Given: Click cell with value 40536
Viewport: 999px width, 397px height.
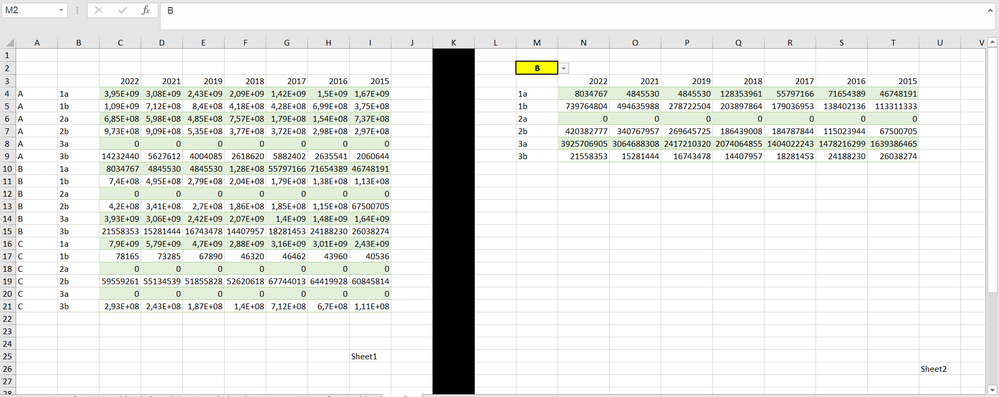Looking at the screenshot, I should point(370,256).
